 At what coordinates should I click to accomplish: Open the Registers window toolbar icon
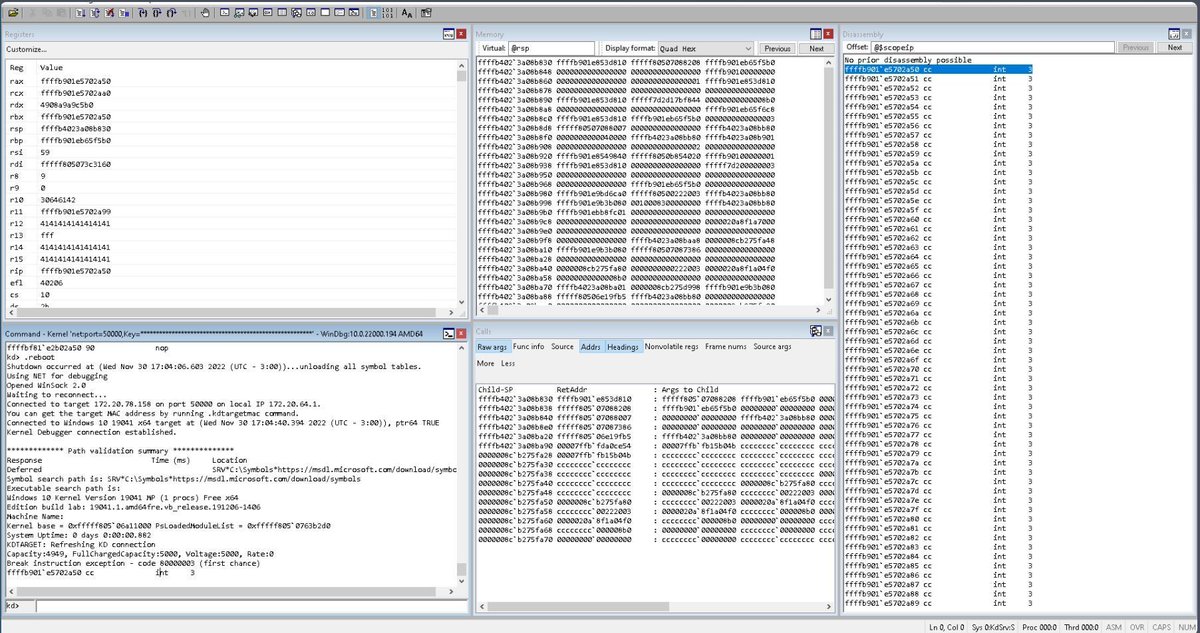pyautogui.click(x=268, y=12)
